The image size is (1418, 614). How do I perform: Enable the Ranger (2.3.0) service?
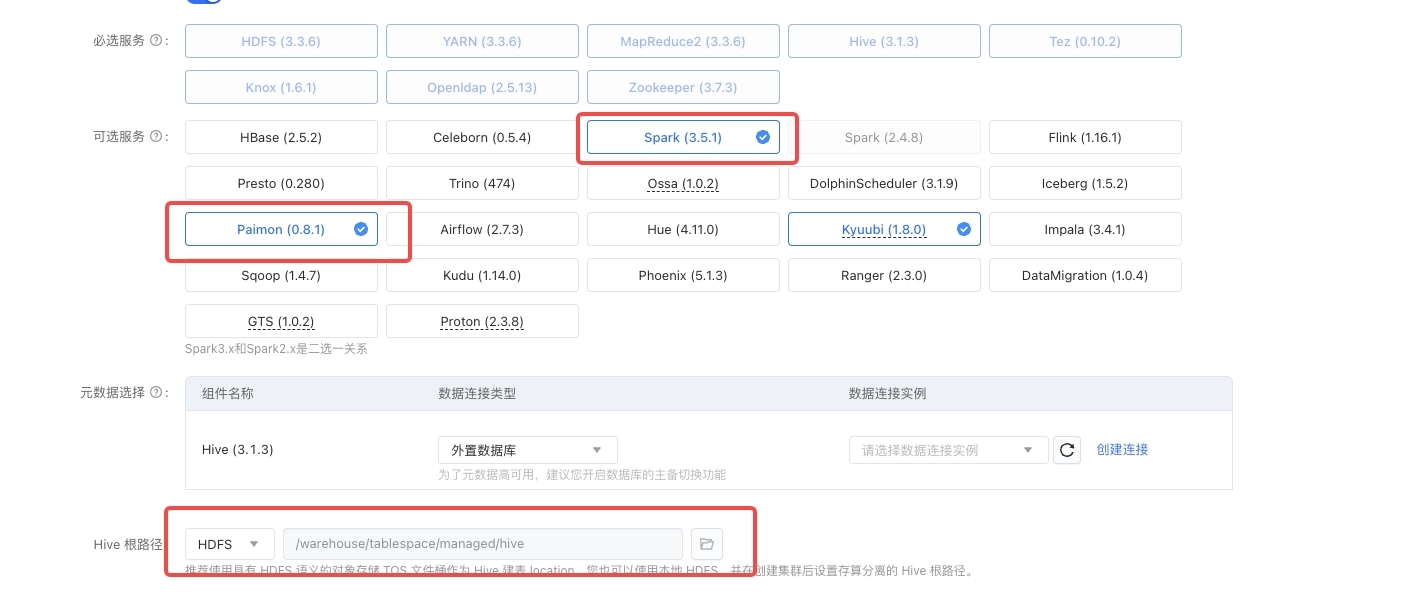(884, 275)
